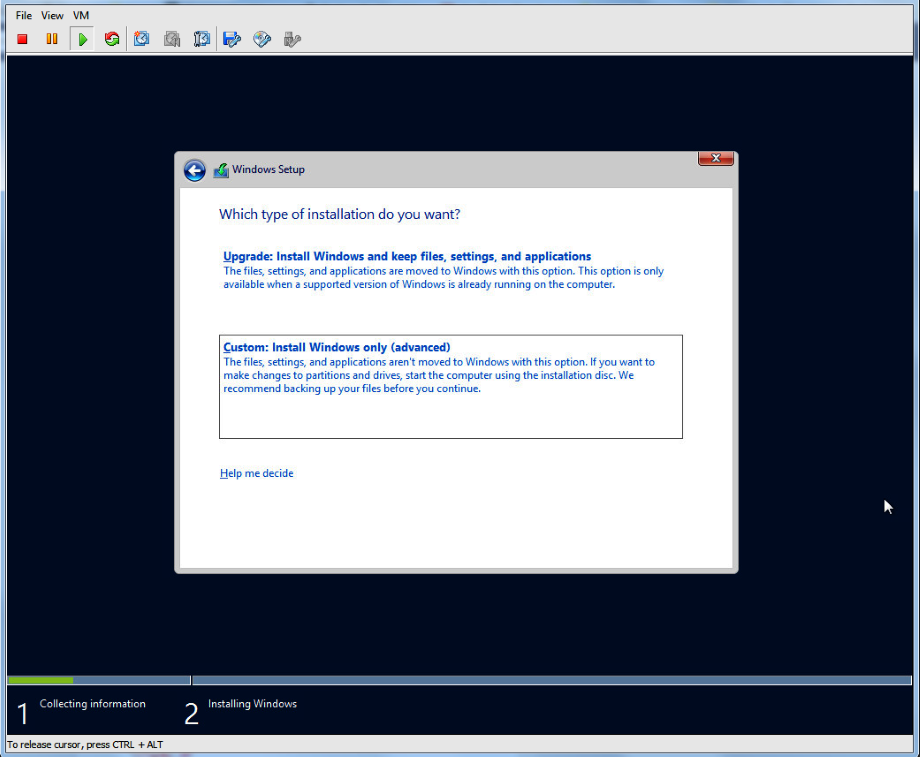Click the USB device connect icon

(x=292, y=39)
